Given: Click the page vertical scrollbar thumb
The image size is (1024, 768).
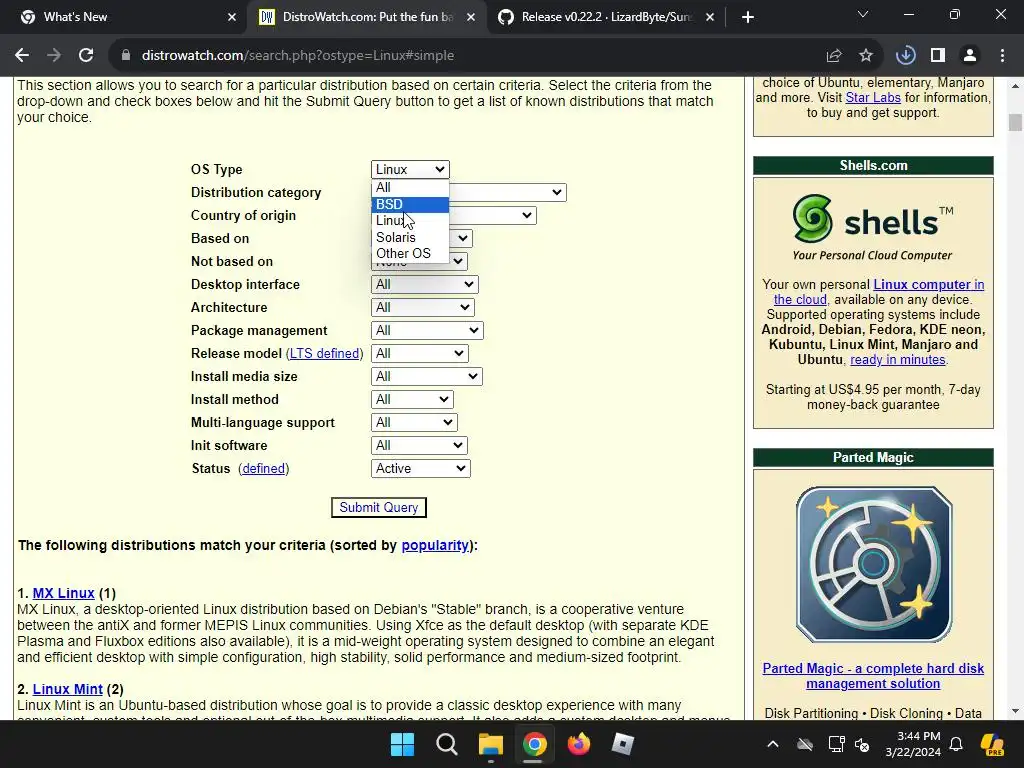Looking at the screenshot, I should [x=1015, y=122].
